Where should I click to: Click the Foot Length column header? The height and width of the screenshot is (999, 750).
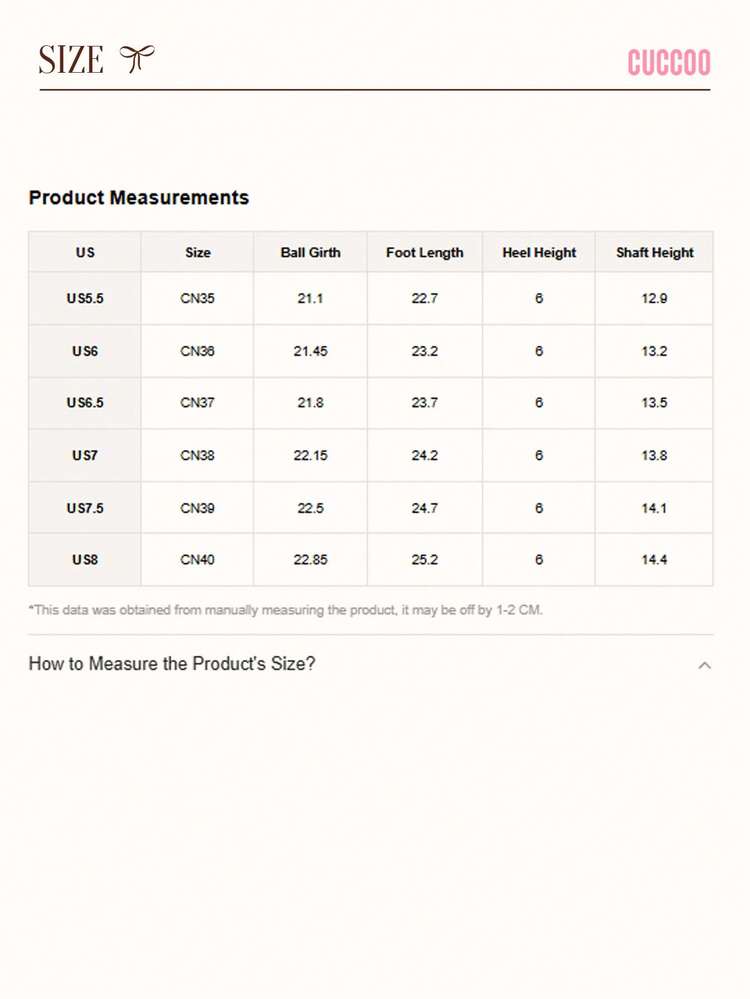(424, 252)
